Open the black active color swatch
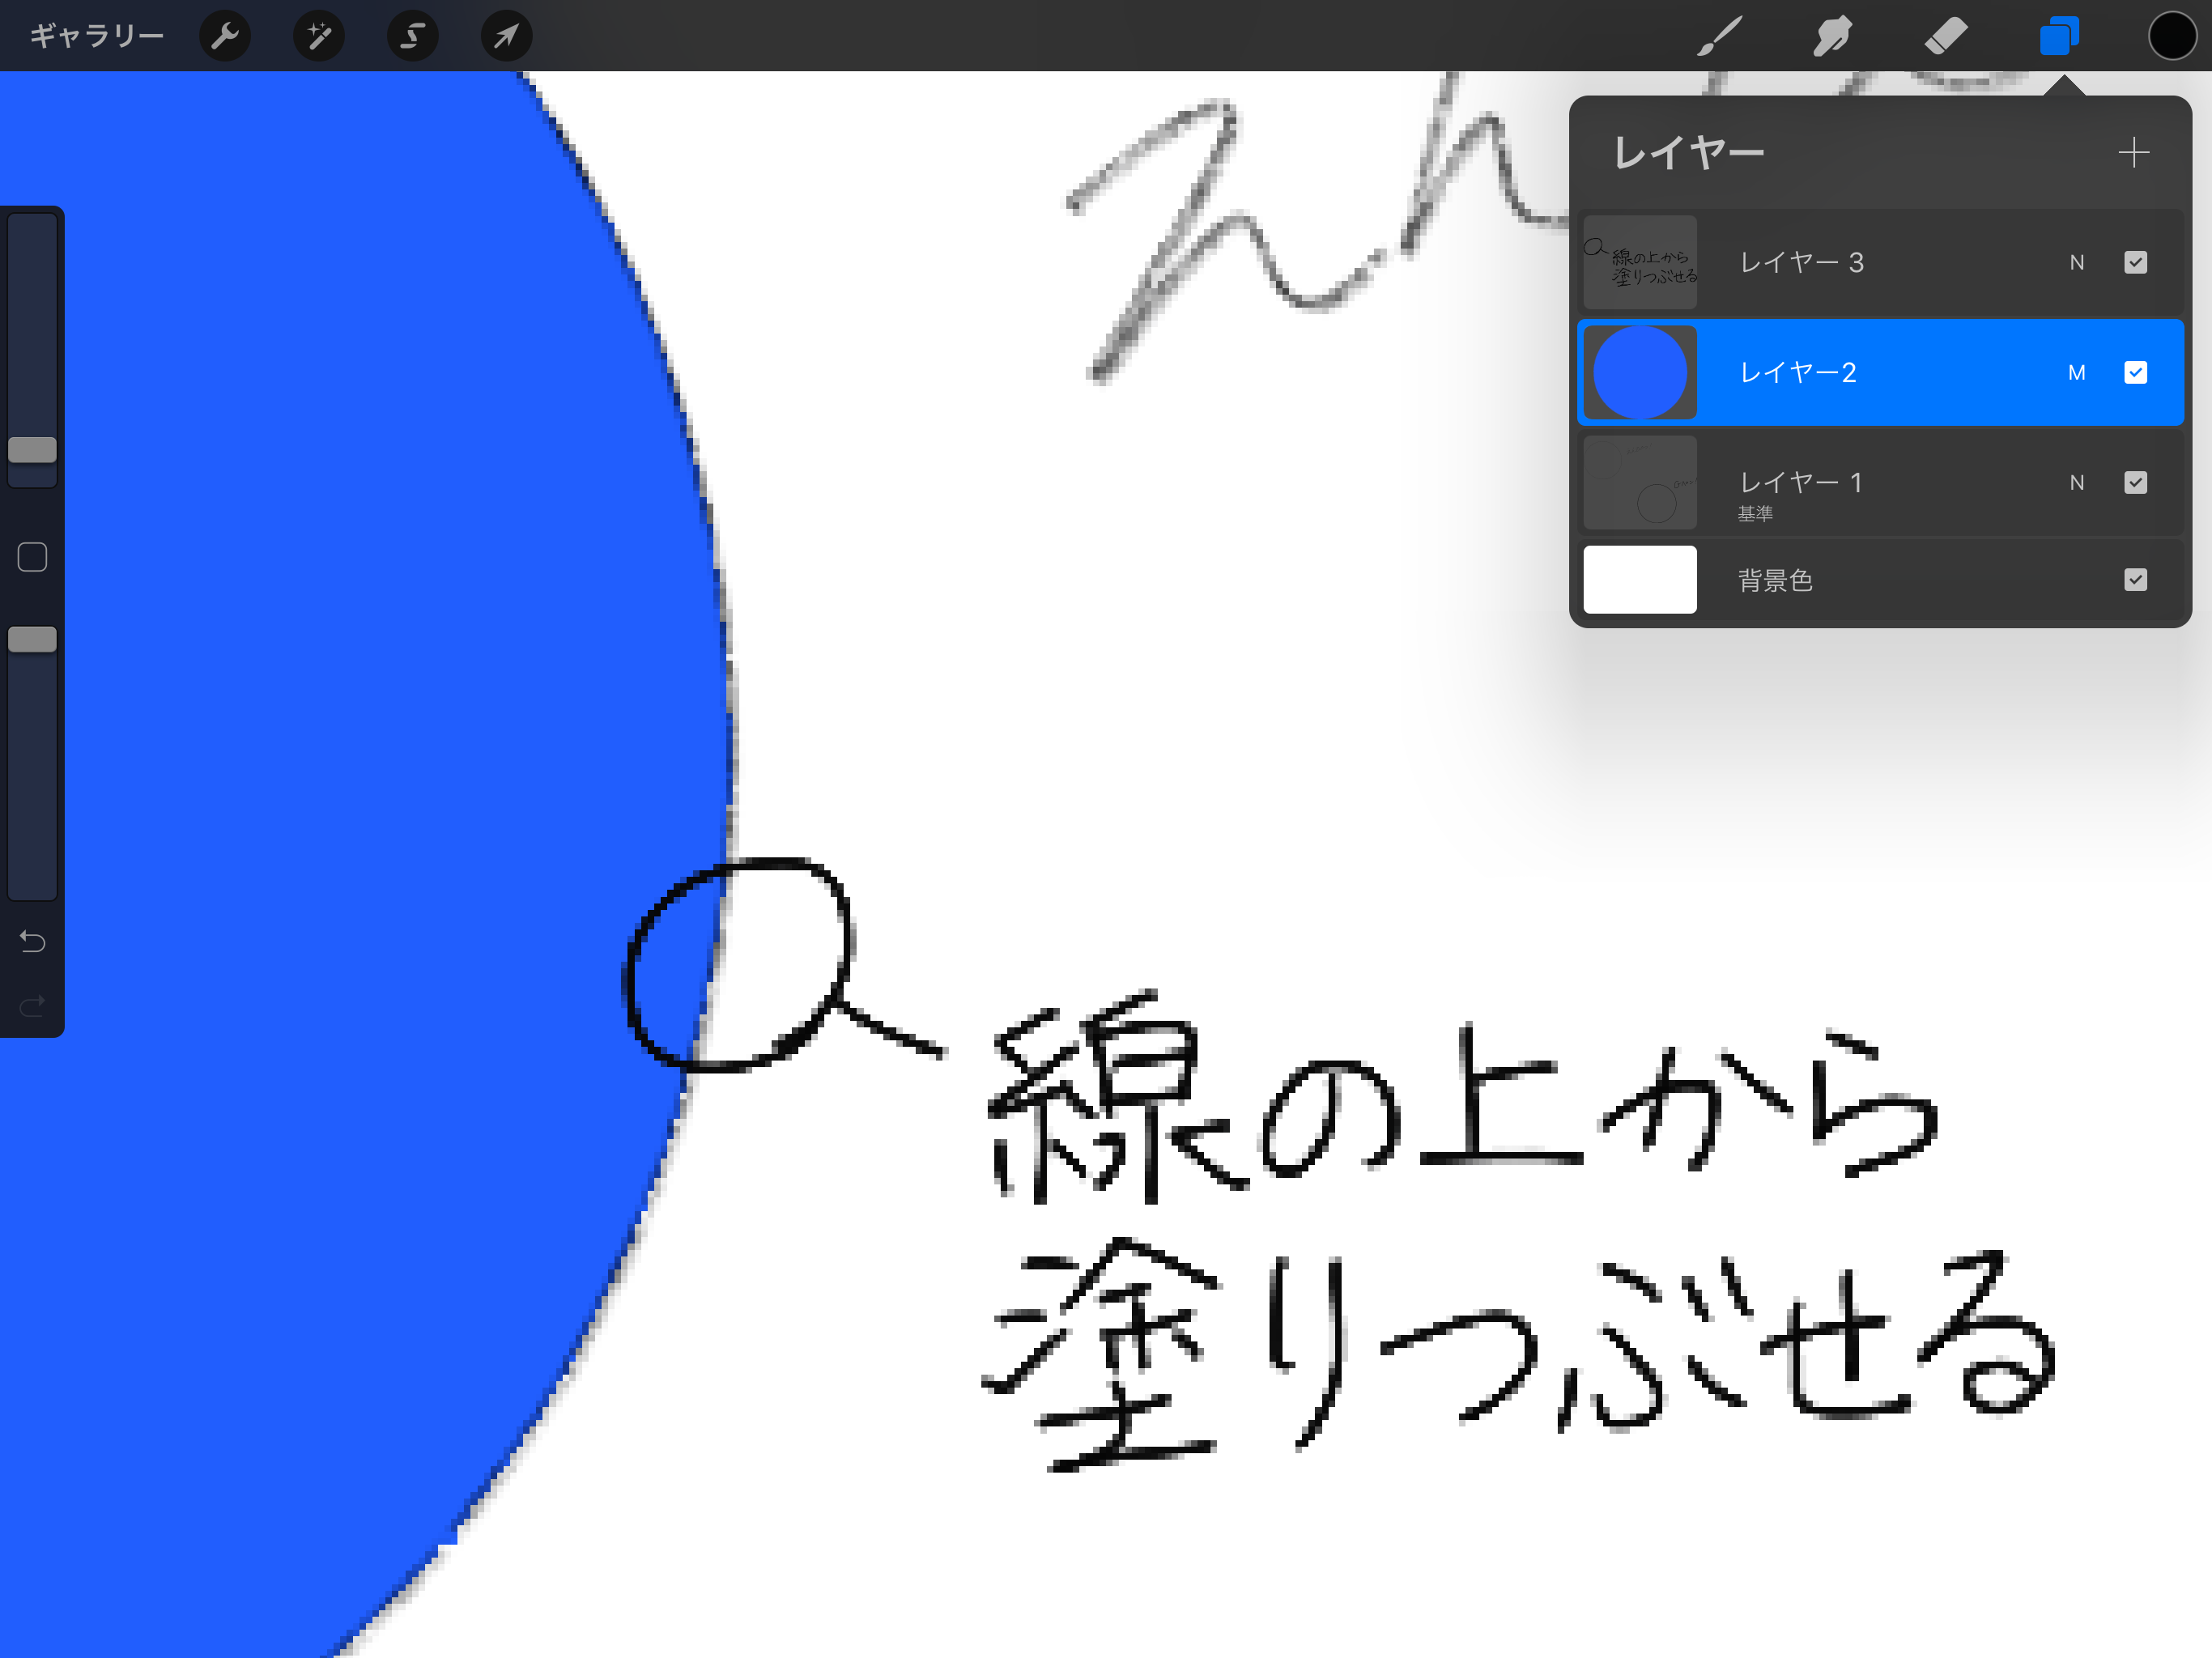 point(2172,36)
